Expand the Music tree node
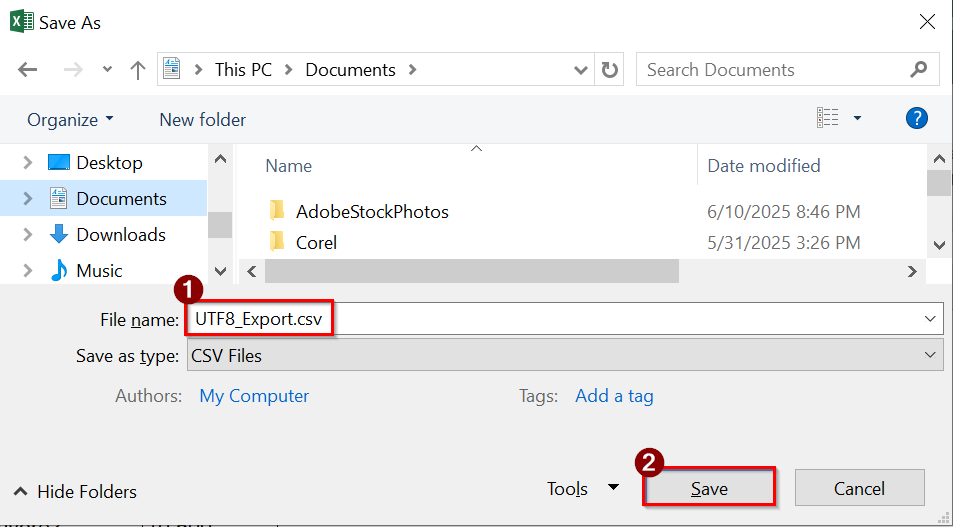Image resolution: width=953 pixels, height=527 pixels. pos(27,270)
